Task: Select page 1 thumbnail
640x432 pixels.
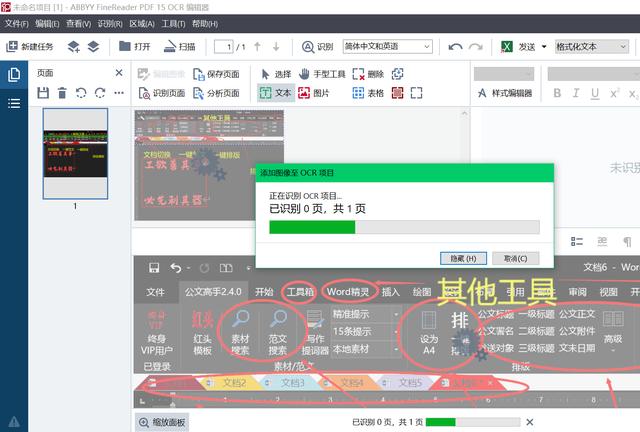Action: click(x=76, y=154)
